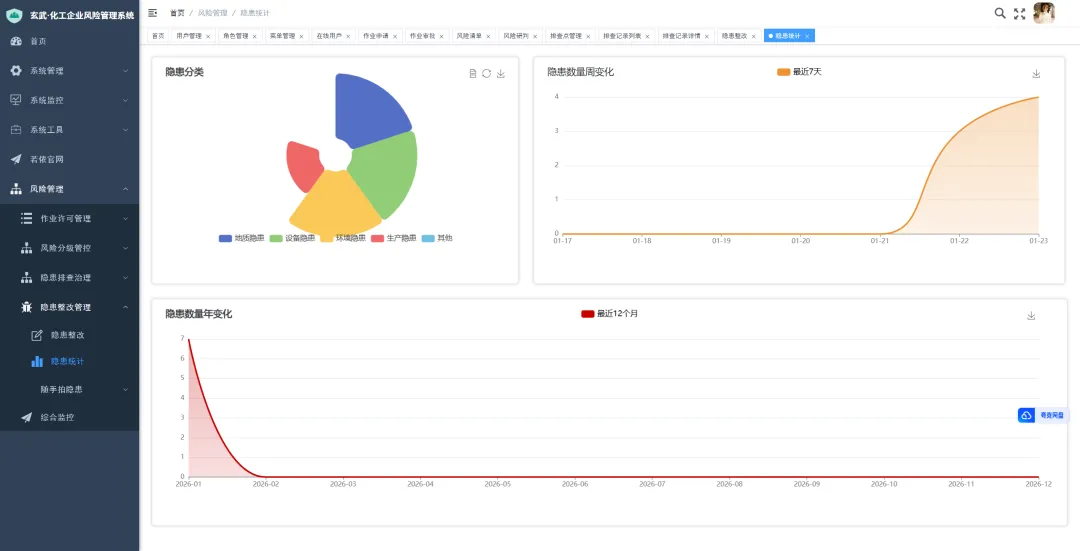This screenshot has height=551, width=1080.
Task: Expand 系统管理 via its chevron
Action: (125, 71)
